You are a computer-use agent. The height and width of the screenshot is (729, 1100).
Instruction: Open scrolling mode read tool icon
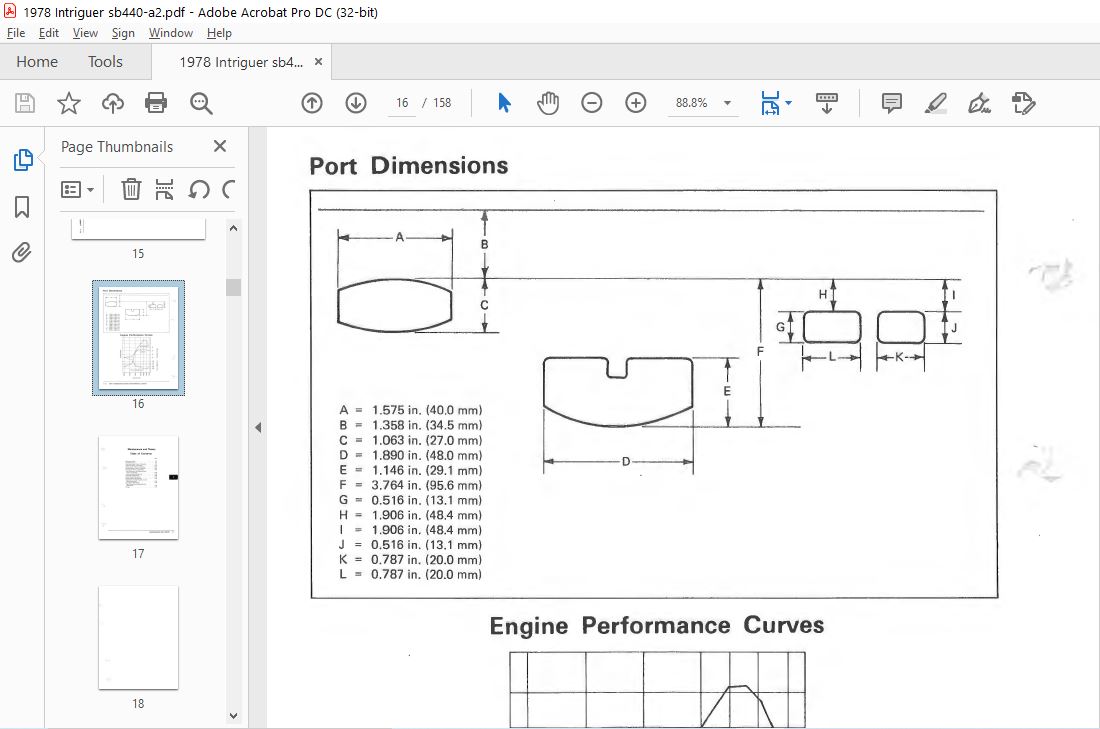click(826, 103)
